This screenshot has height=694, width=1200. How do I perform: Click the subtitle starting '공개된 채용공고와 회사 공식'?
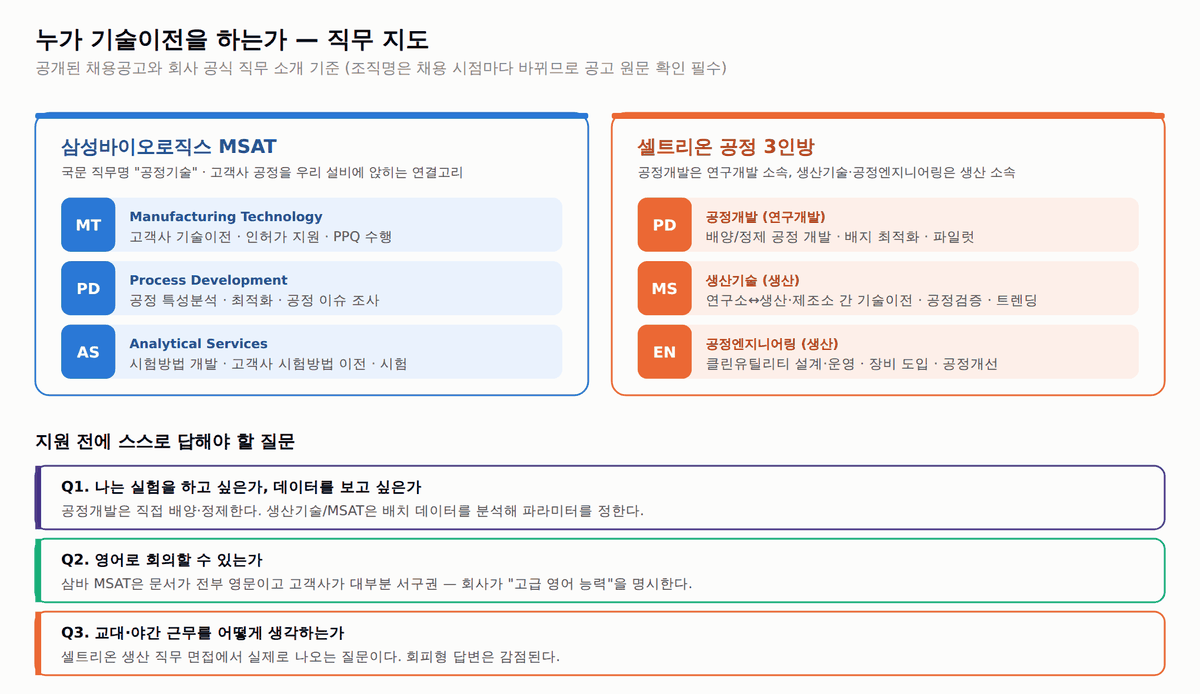(381, 69)
